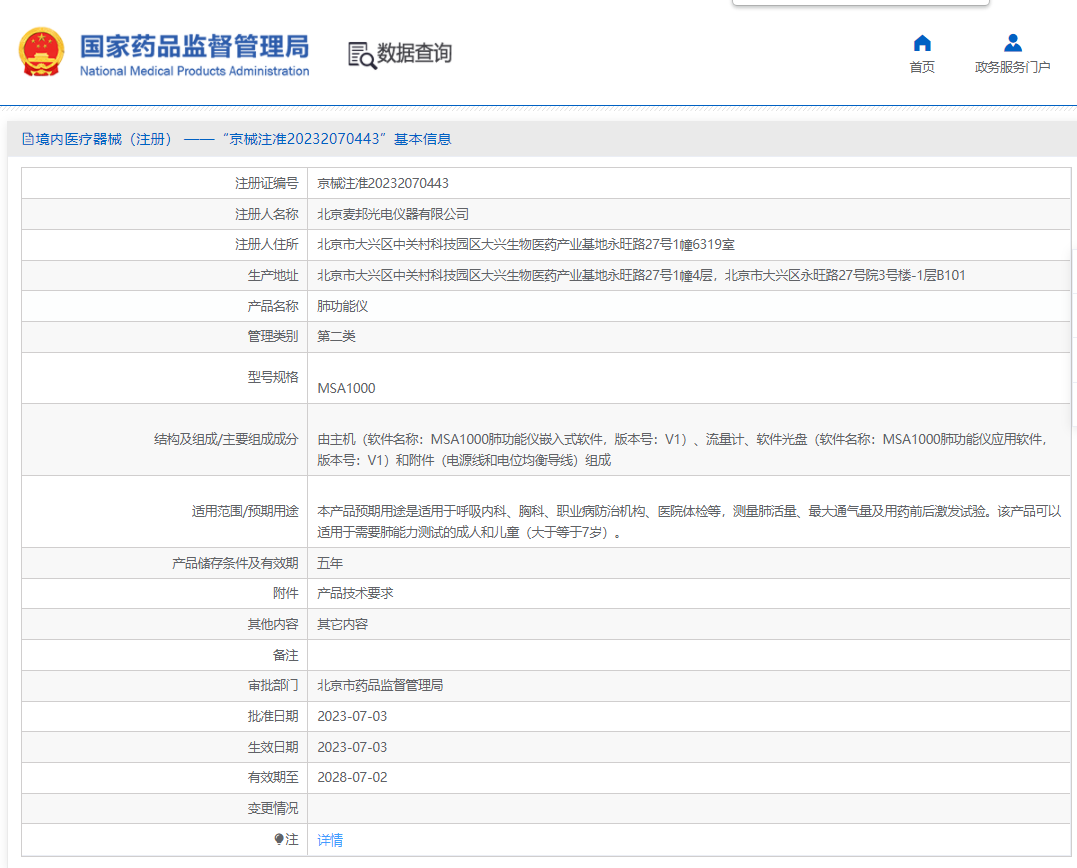Click the 产品名称 row label
Viewport: 1077px width, 868px height.
(x=273, y=306)
